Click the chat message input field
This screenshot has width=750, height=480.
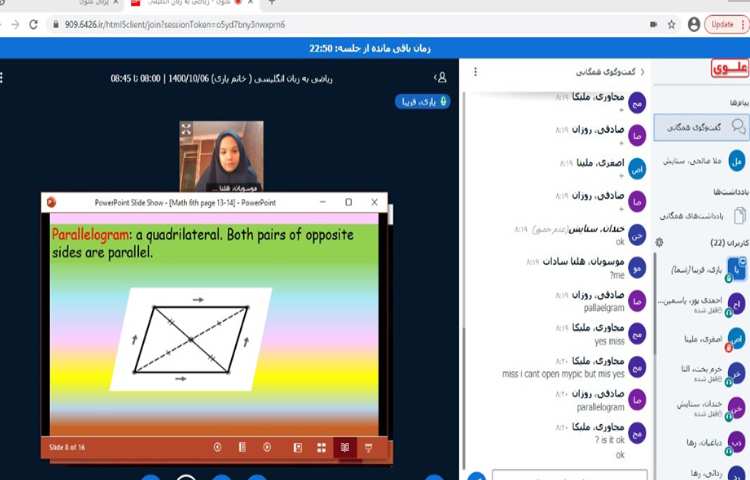pyautogui.click(x=569, y=475)
